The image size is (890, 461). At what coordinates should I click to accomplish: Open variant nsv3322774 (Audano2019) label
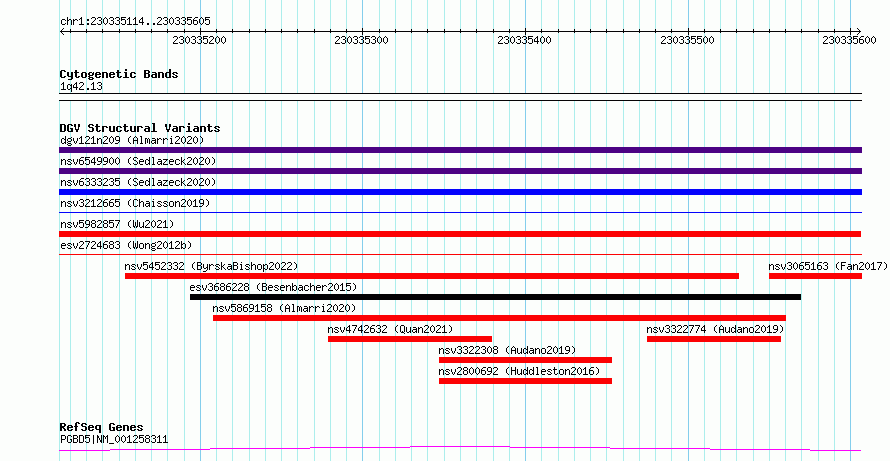click(715, 329)
